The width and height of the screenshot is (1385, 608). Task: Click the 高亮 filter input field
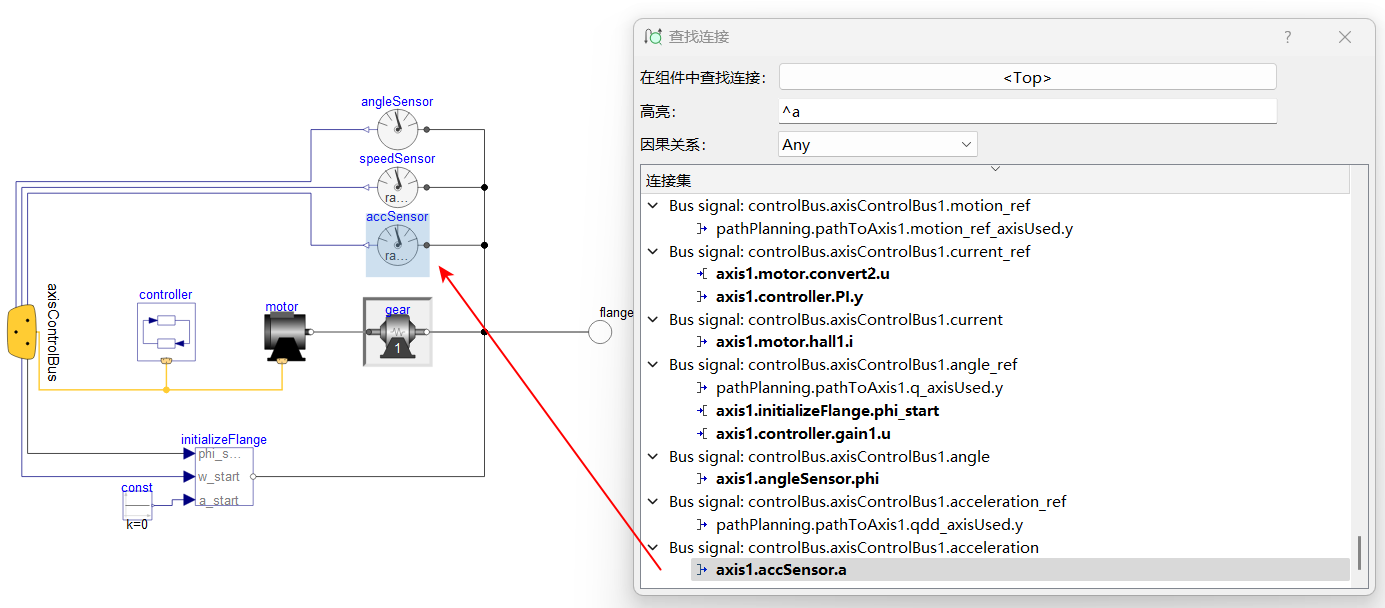(x=1027, y=111)
